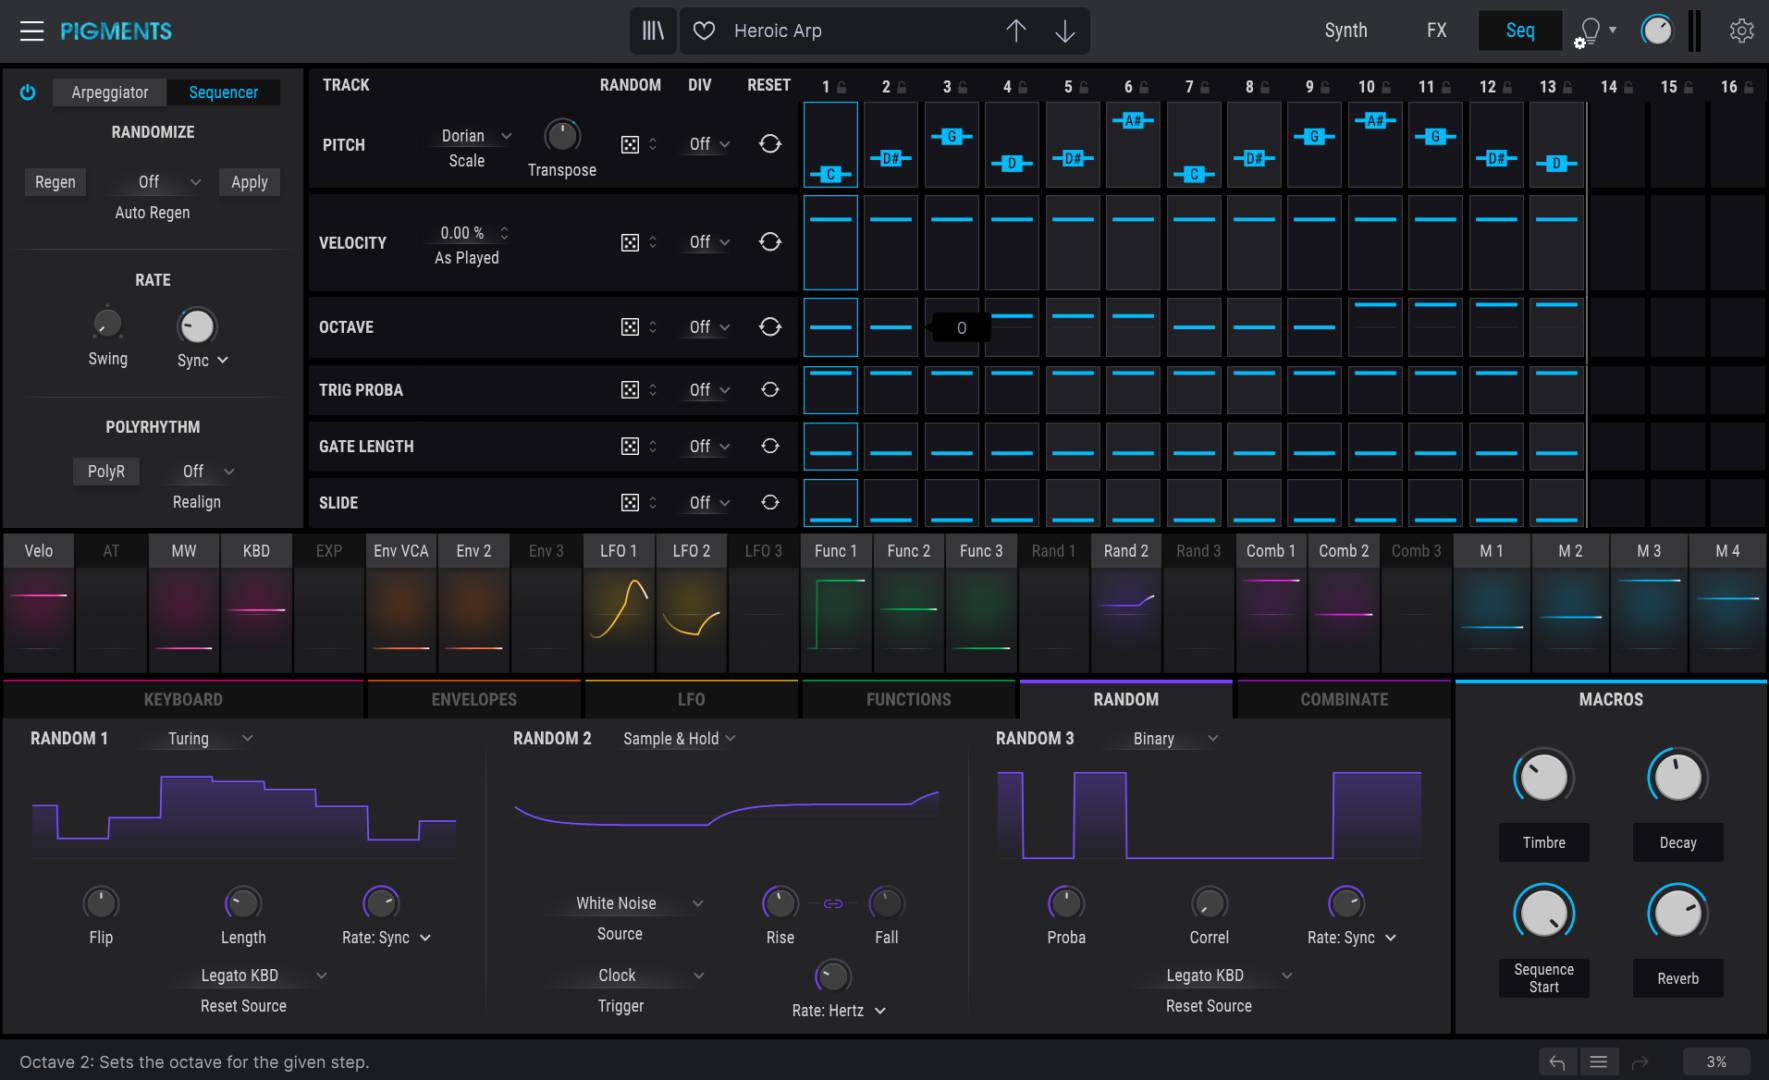Viewport: 1769px width, 1080px height.
Task: Enable the PolyR polyrhythm button
Action: 106,471
